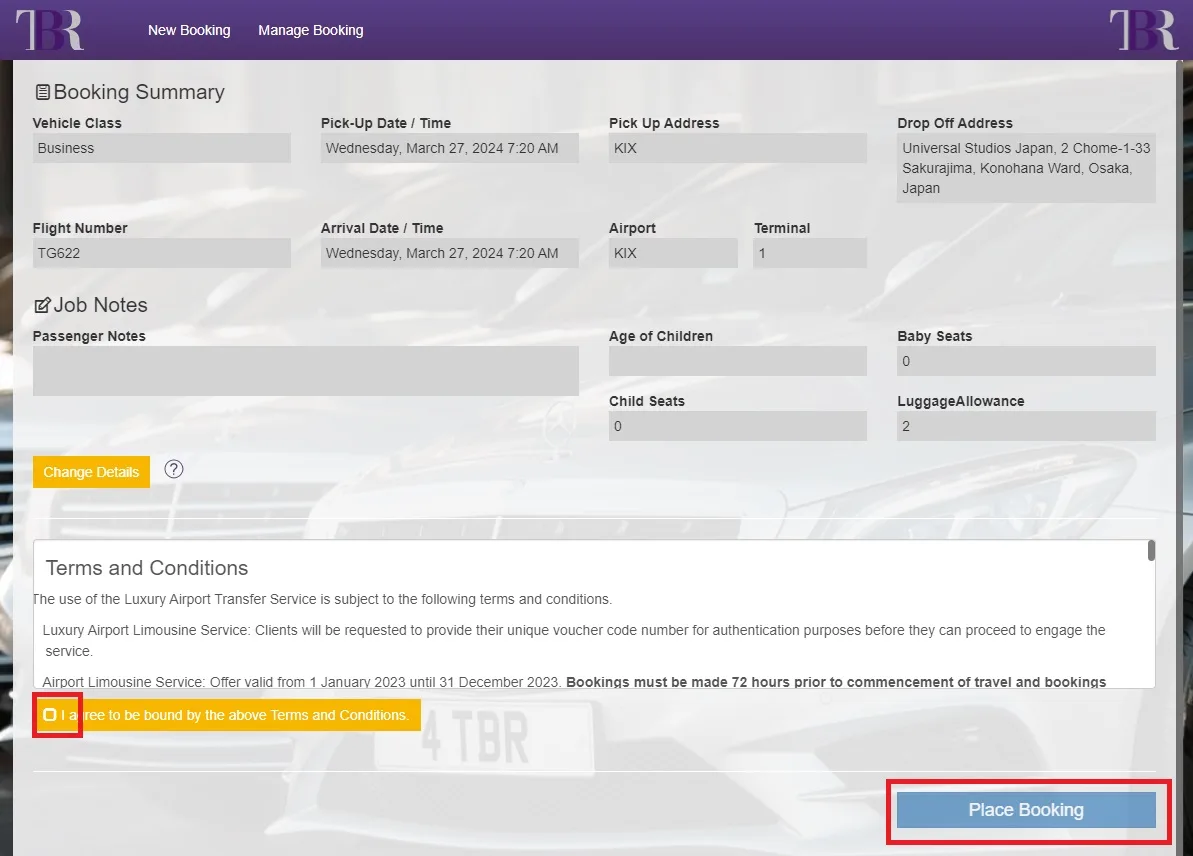Click the Job Notes heading text
The width and height of the screenshot is (1193, 856).
tap(100, 305)
